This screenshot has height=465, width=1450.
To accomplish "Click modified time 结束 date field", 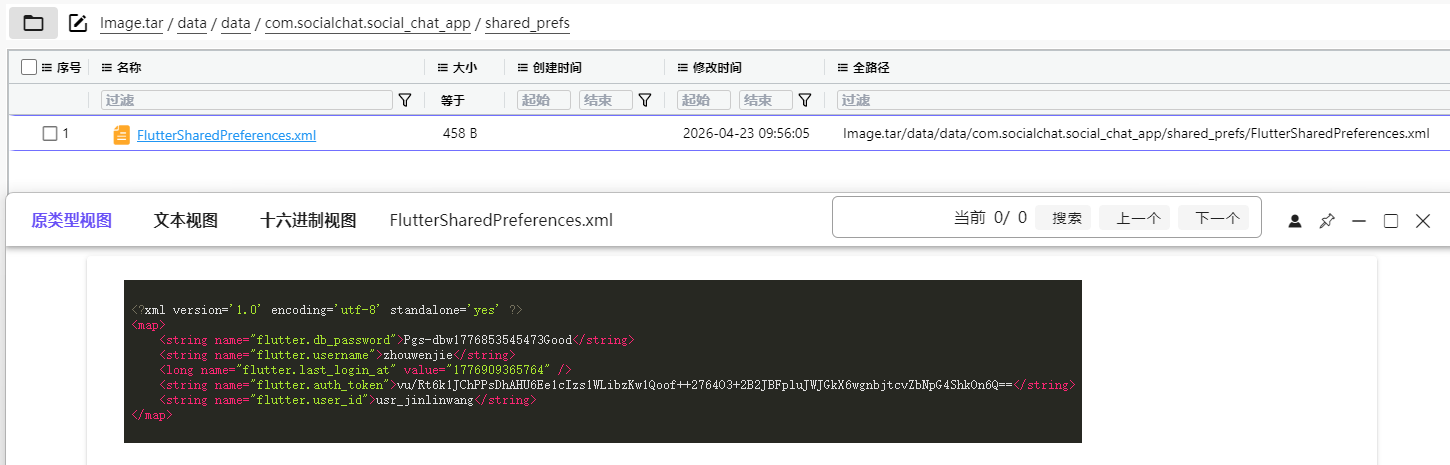I will pos(766,100).
